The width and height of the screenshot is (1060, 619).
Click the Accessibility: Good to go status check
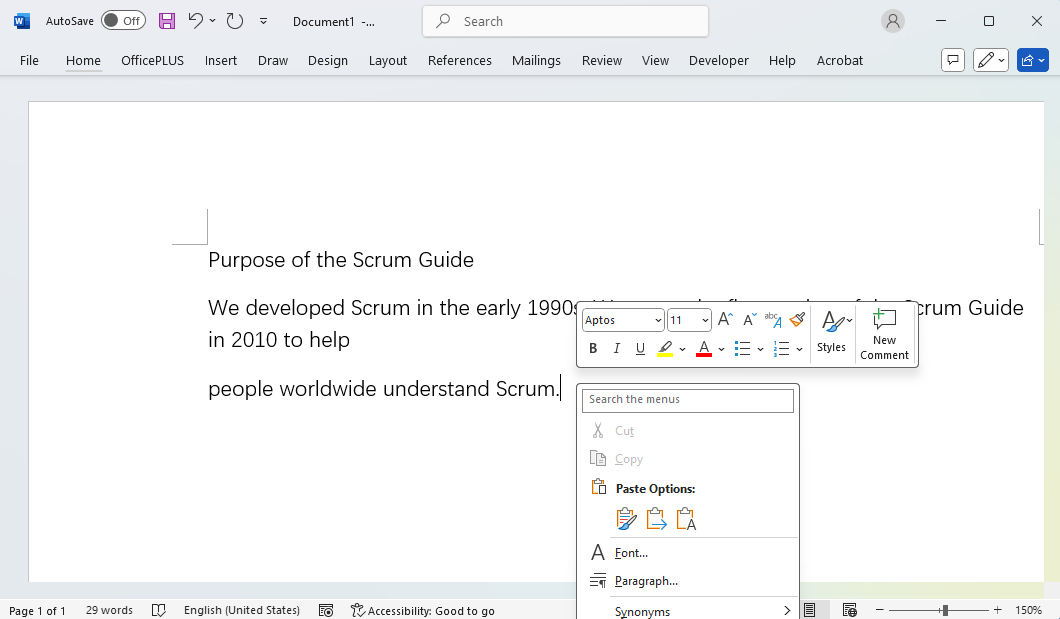coord(423,610)
